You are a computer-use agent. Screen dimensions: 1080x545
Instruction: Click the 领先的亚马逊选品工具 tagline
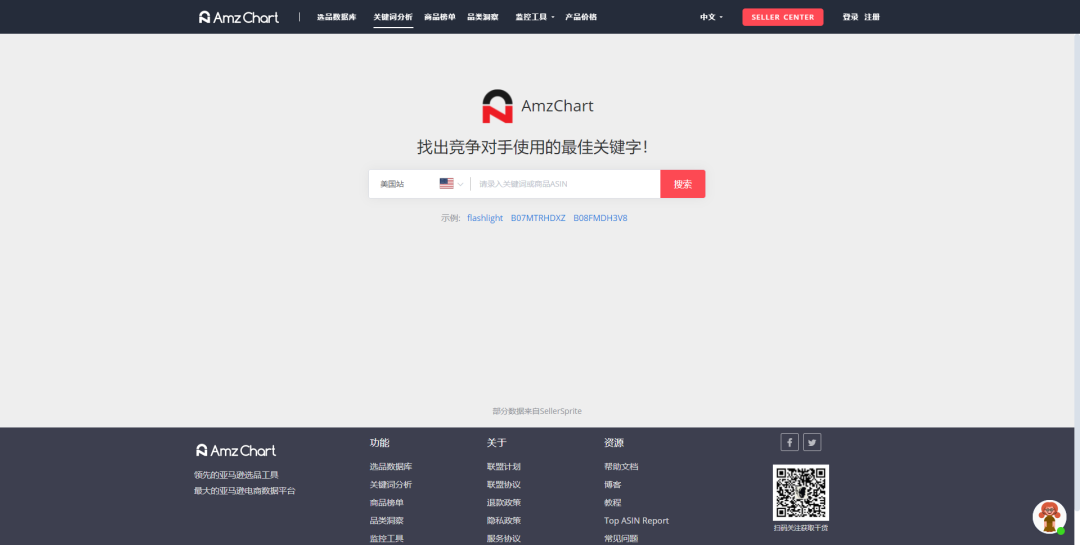coord(236,475)
